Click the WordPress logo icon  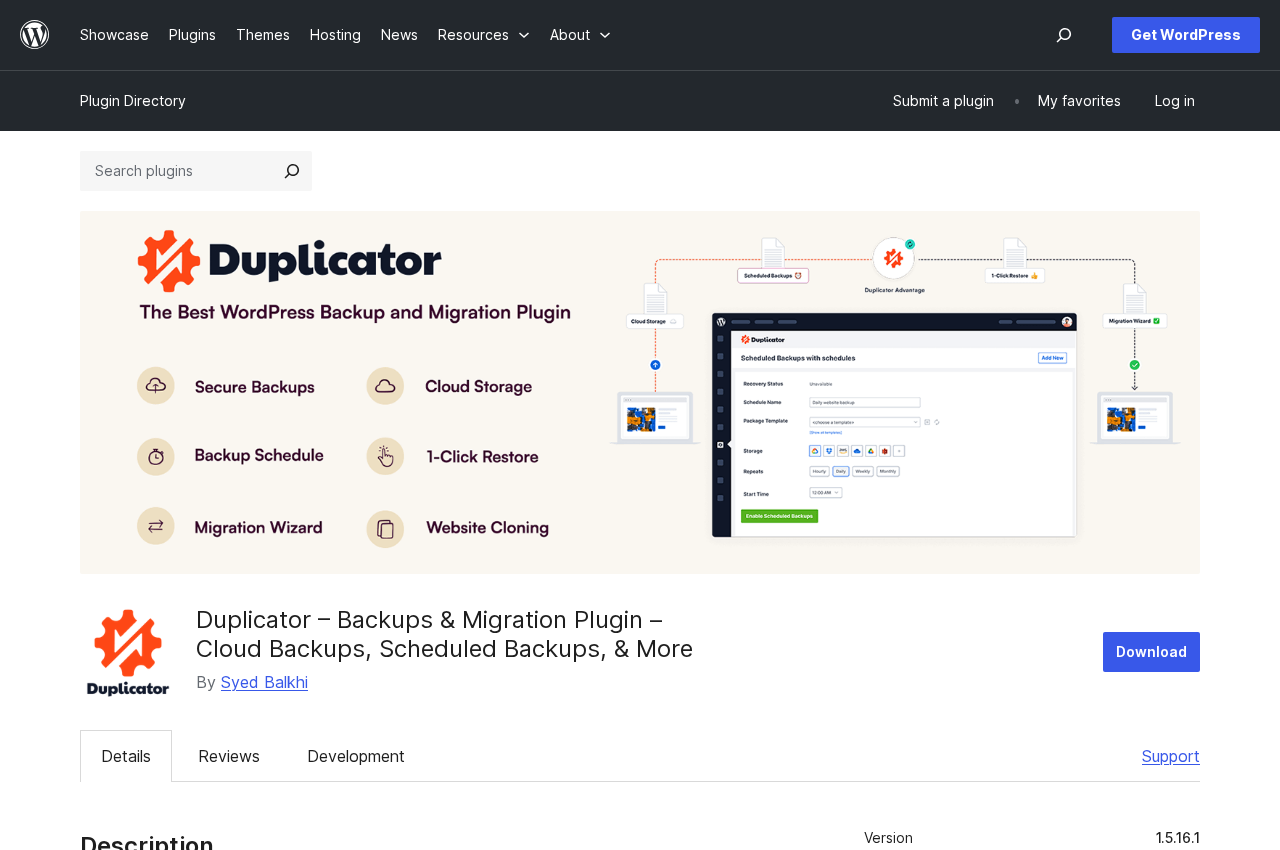point(35,35)
